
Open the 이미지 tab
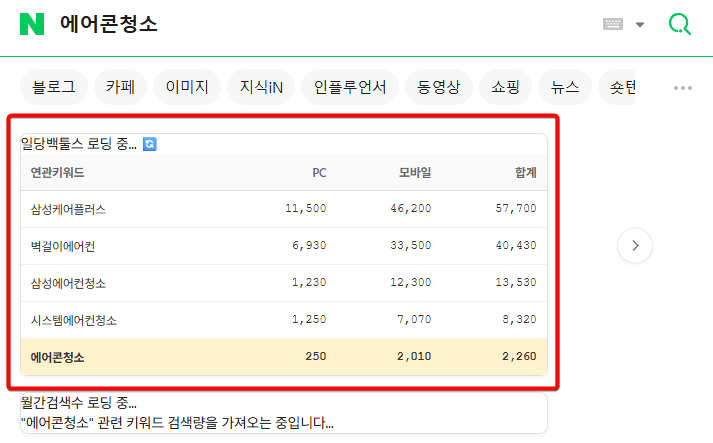187,88
